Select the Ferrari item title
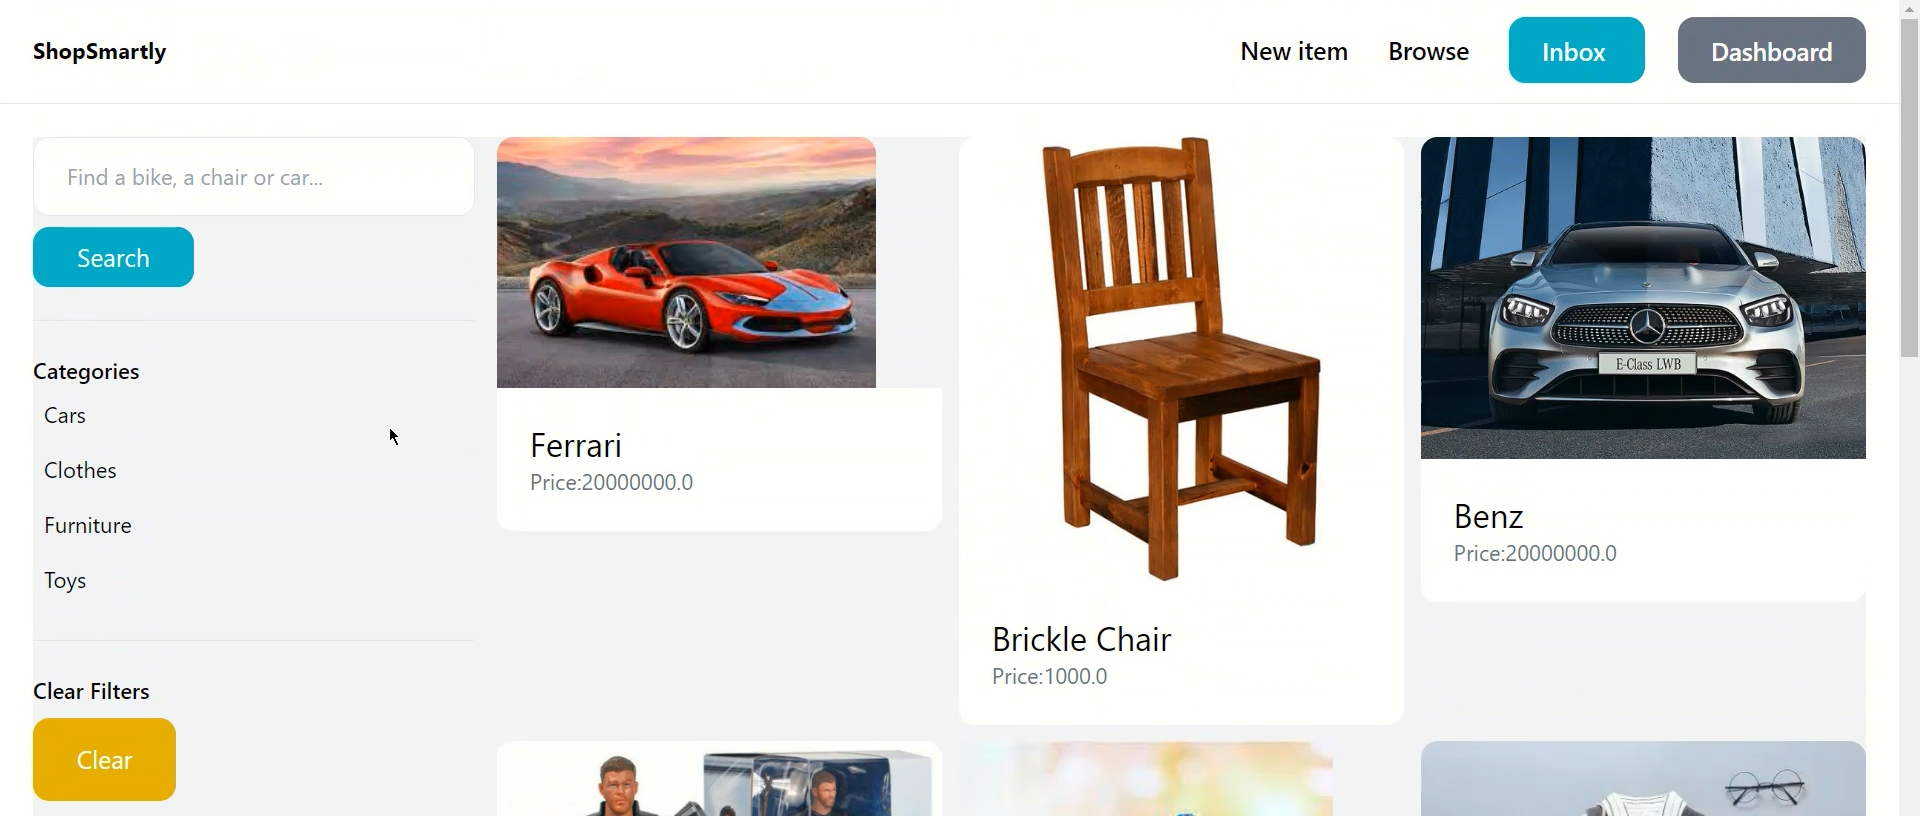 pos(576,445)
